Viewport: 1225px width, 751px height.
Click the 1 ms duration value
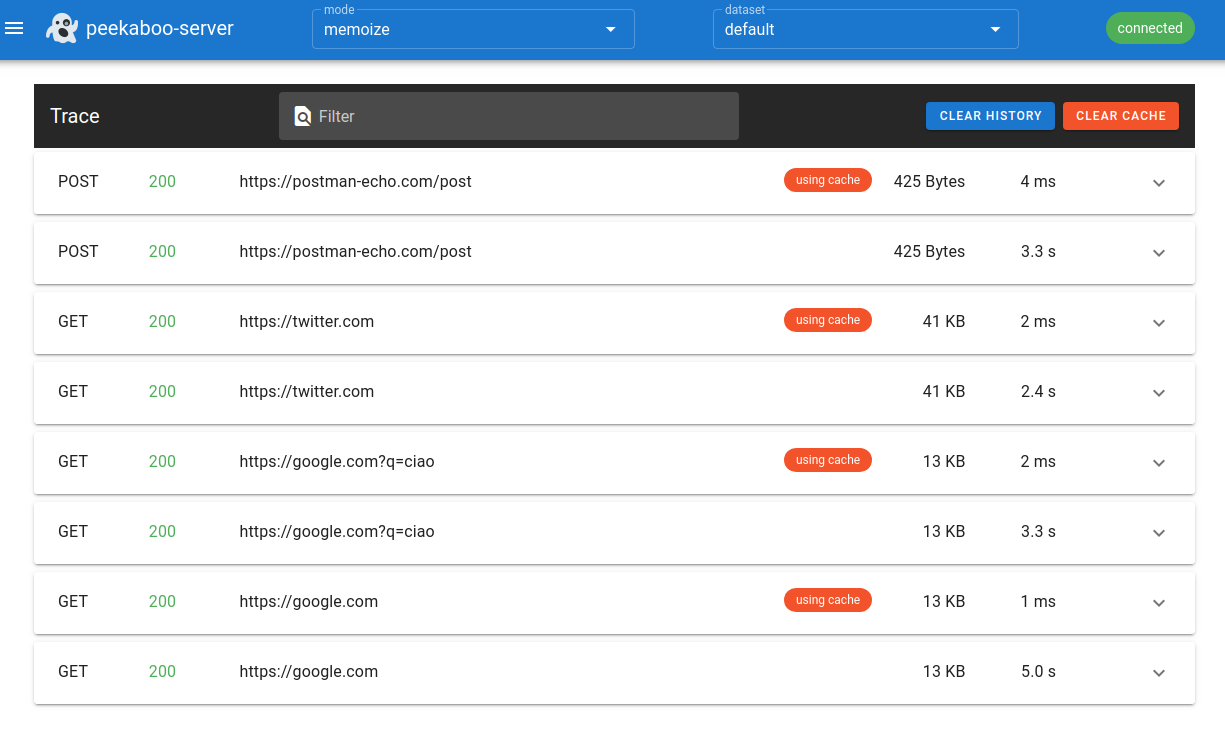click(x=1038, y=601)
